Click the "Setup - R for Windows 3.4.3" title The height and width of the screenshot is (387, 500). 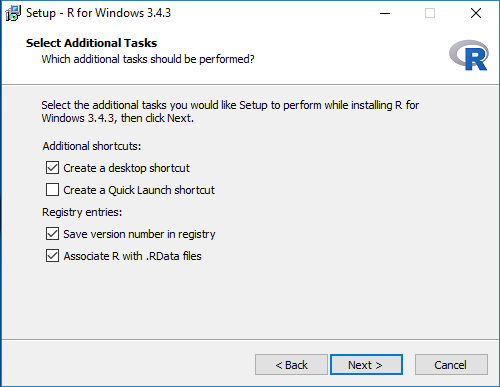pos(98,13)
